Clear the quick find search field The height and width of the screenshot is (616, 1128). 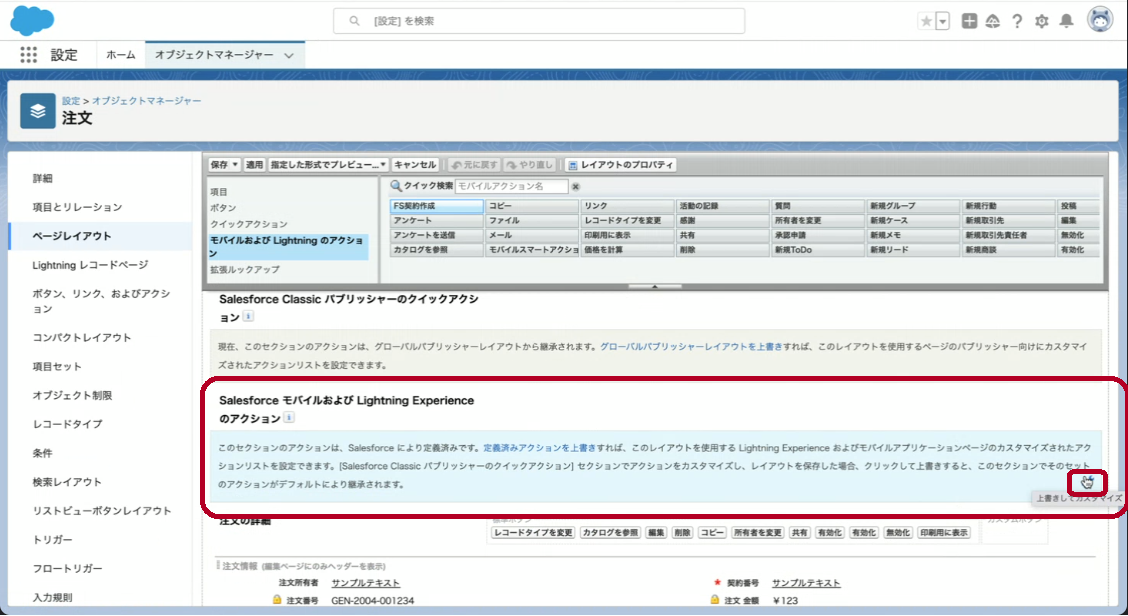tap(576, 186)
